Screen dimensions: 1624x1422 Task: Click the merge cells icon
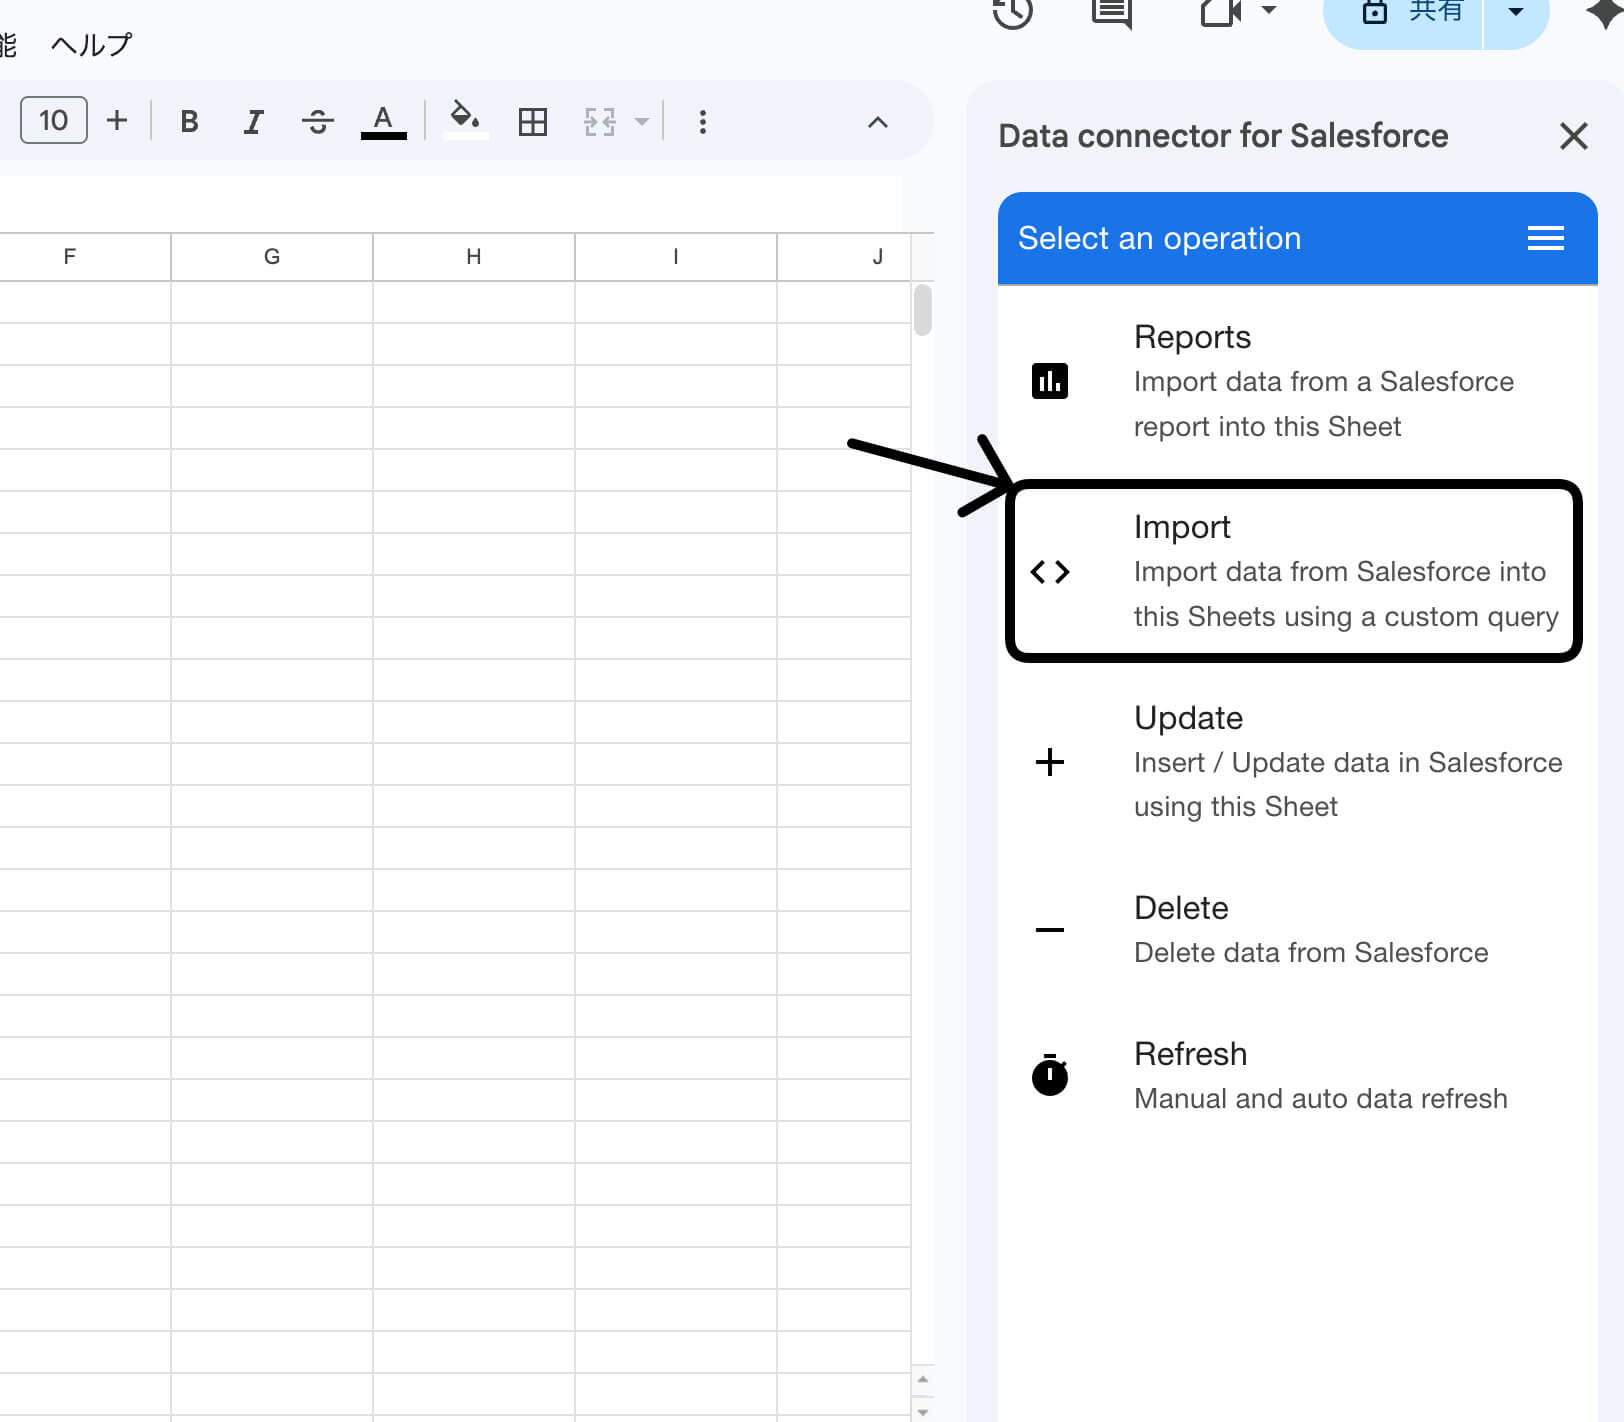[600, 122]
